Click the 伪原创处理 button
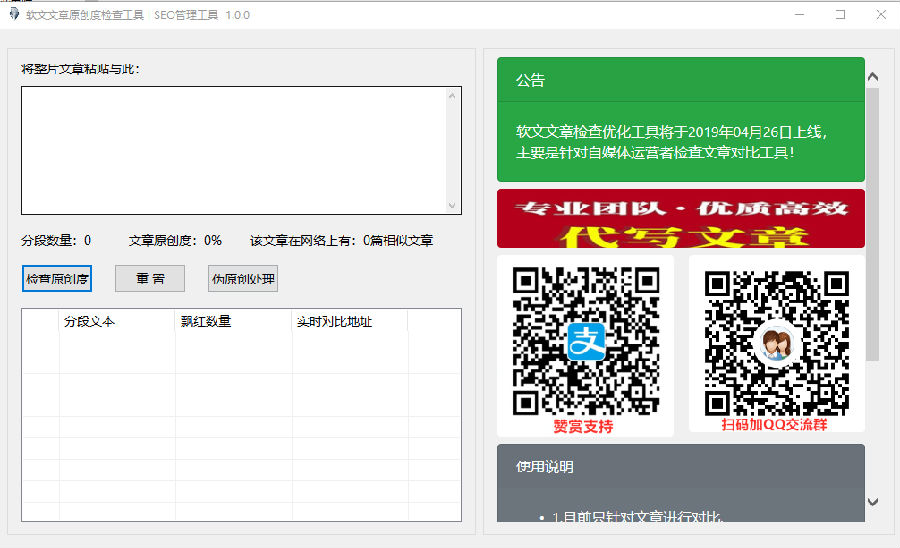900x548 pixels. [x=243, y=278]
